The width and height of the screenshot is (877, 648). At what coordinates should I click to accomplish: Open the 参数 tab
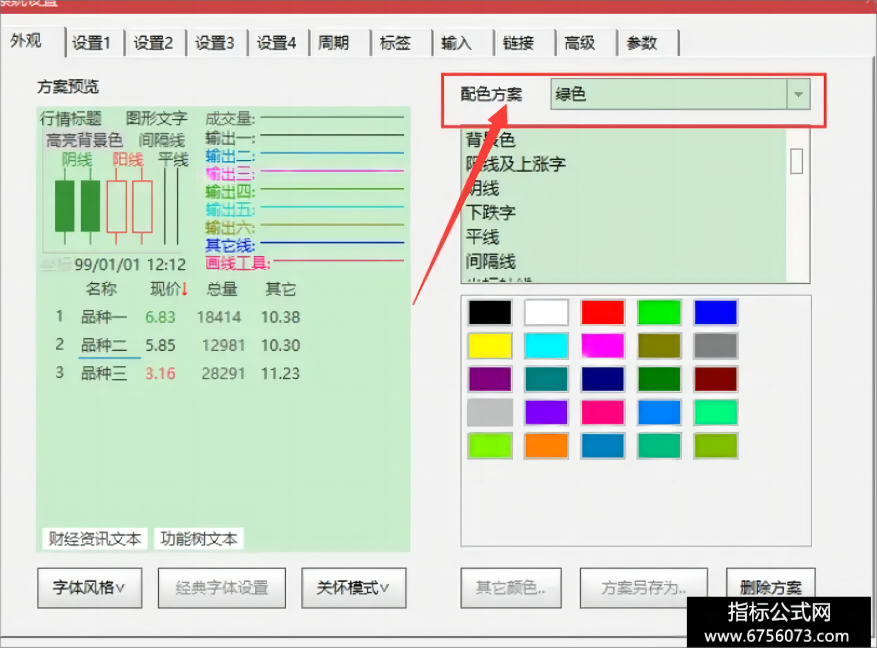642,43
